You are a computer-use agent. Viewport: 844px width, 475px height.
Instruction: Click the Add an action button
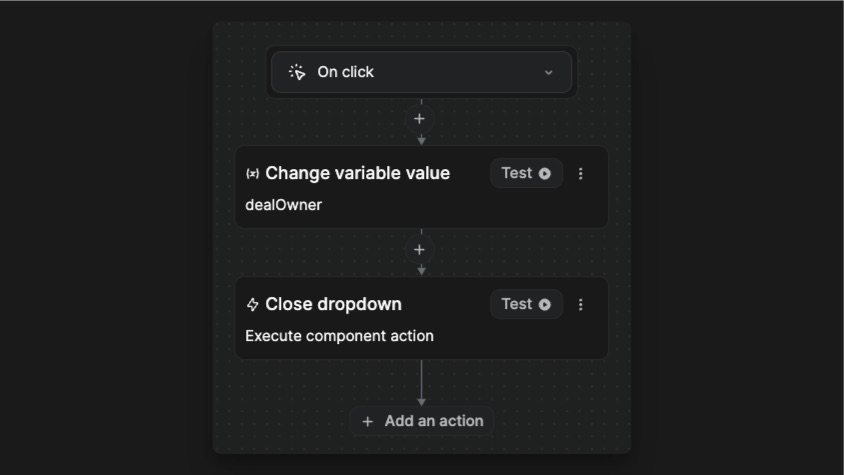(422, 421)
